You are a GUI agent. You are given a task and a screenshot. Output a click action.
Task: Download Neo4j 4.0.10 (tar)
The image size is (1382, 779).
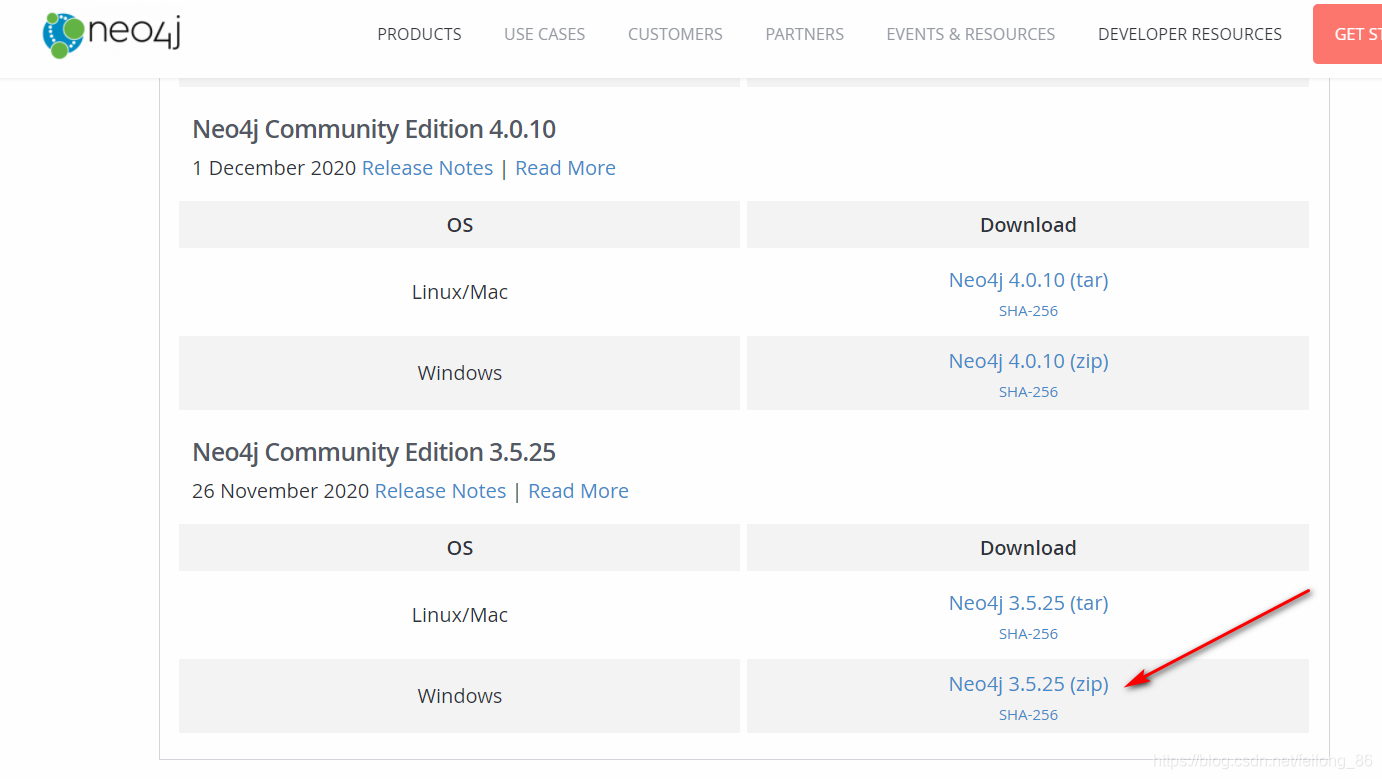(1028, 280)
